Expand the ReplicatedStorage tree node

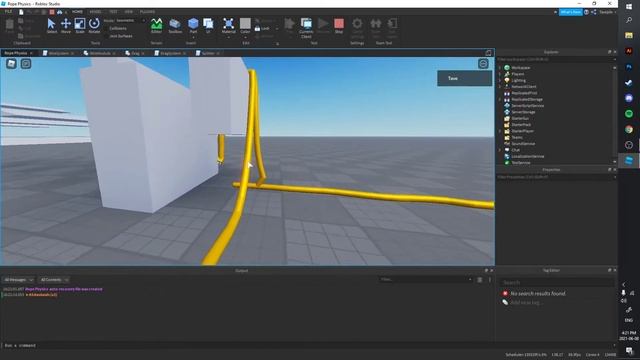click(500, 100)
